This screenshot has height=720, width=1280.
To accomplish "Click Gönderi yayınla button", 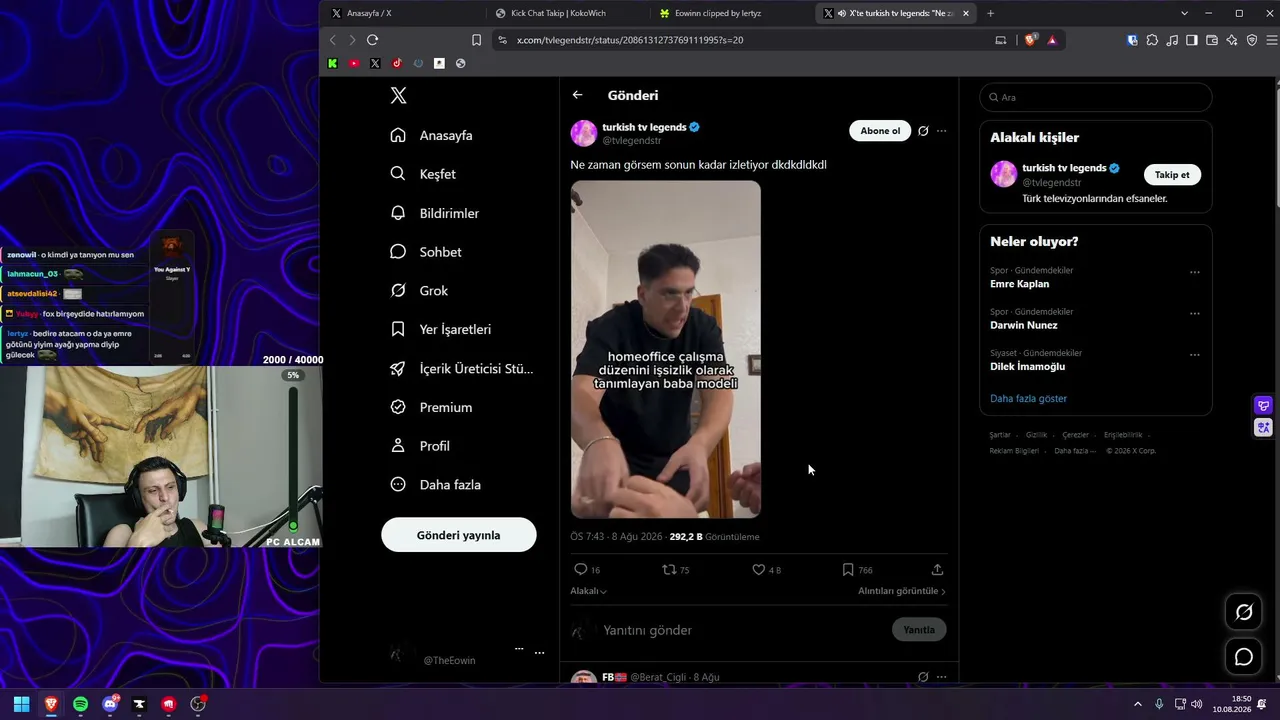I will pos(459,535).
